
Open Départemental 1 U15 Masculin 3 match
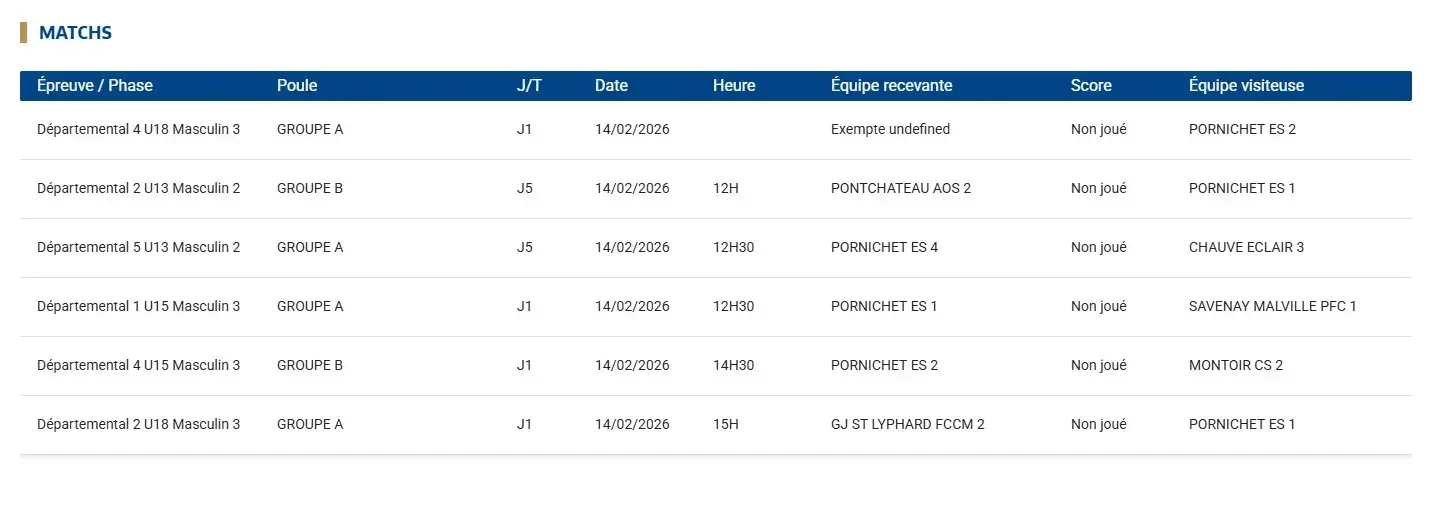click(x=138, y=307)
